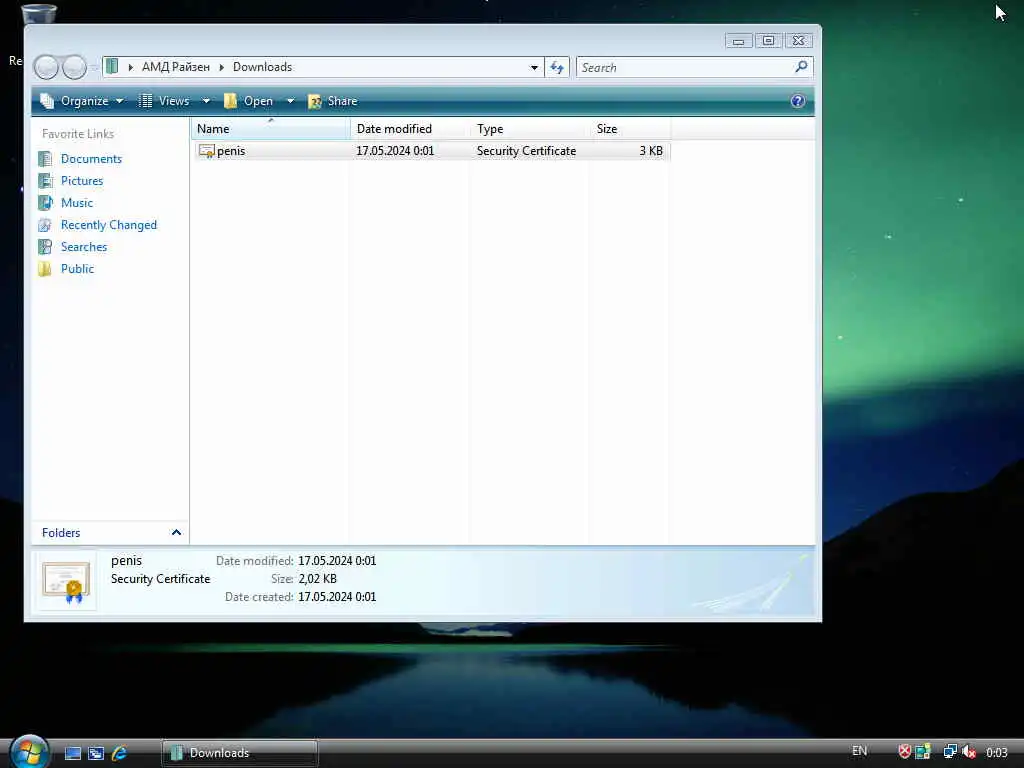Open the Windows Start orb
This screenshot has width=1024, height=768.
tap(29, 751)
